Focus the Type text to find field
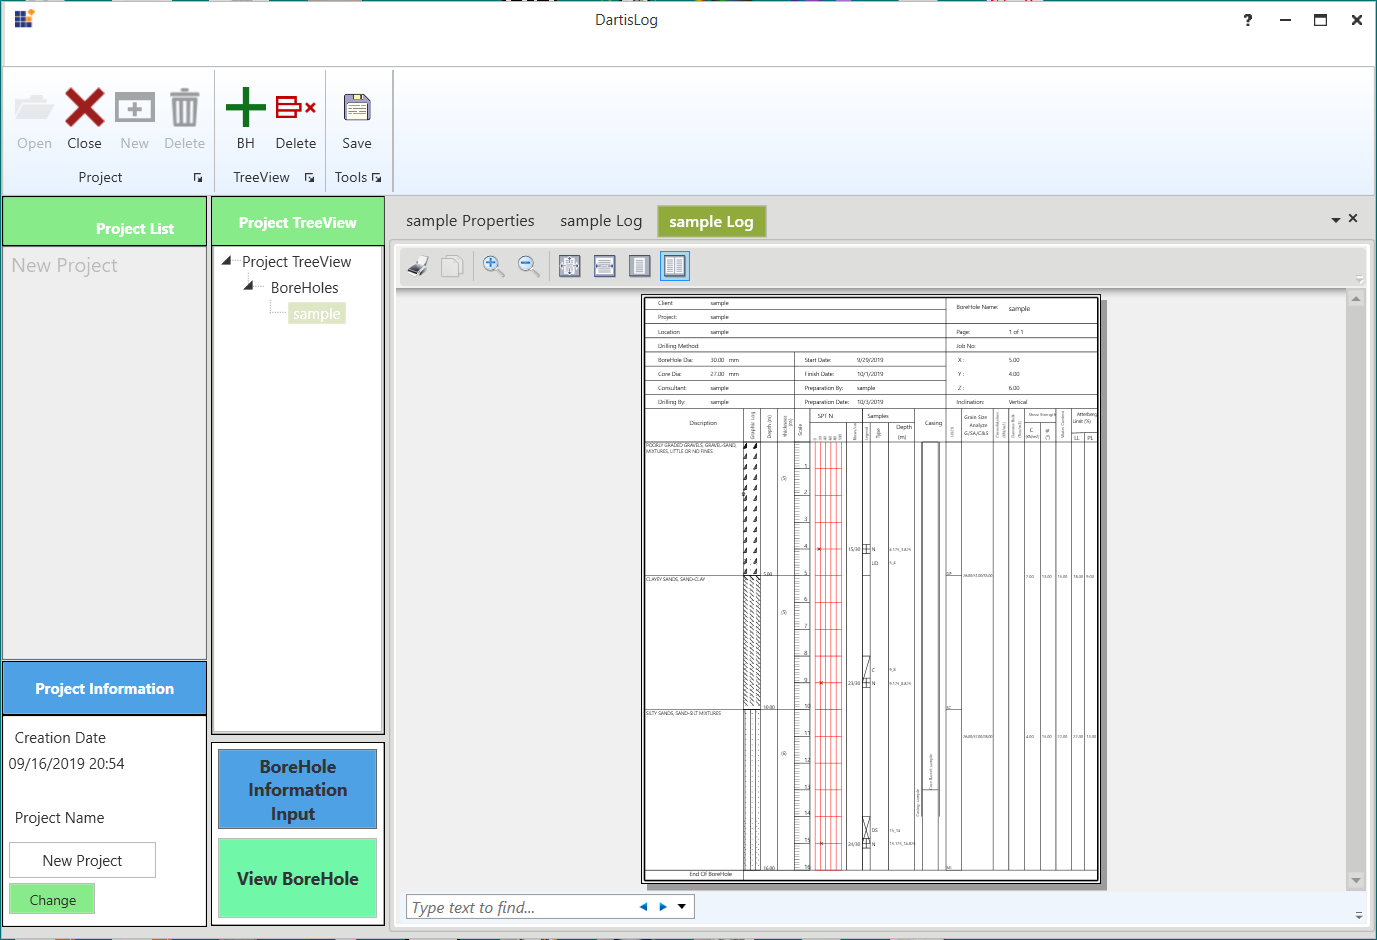The image size is (1377, 940). 520,907
